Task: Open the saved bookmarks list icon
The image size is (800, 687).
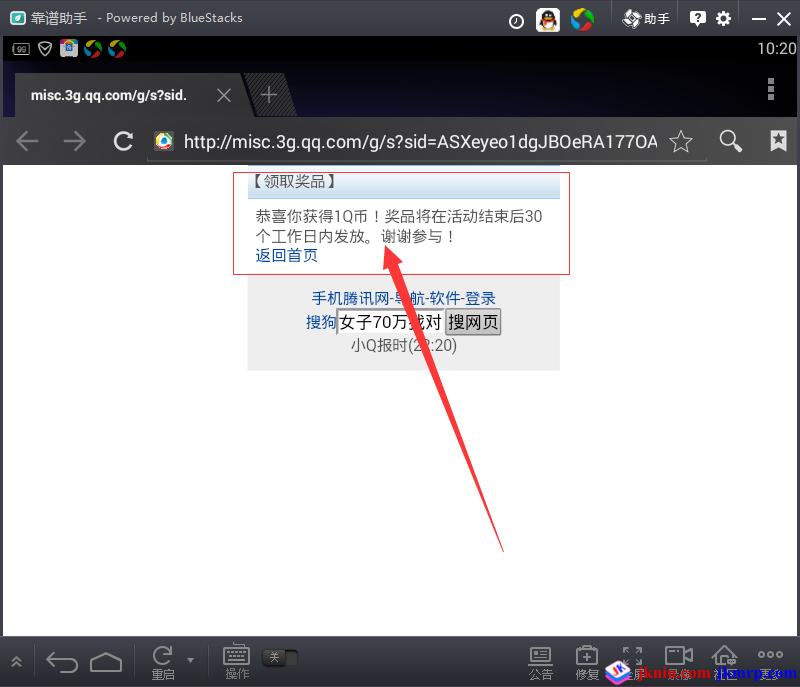Action: (778, 142)
